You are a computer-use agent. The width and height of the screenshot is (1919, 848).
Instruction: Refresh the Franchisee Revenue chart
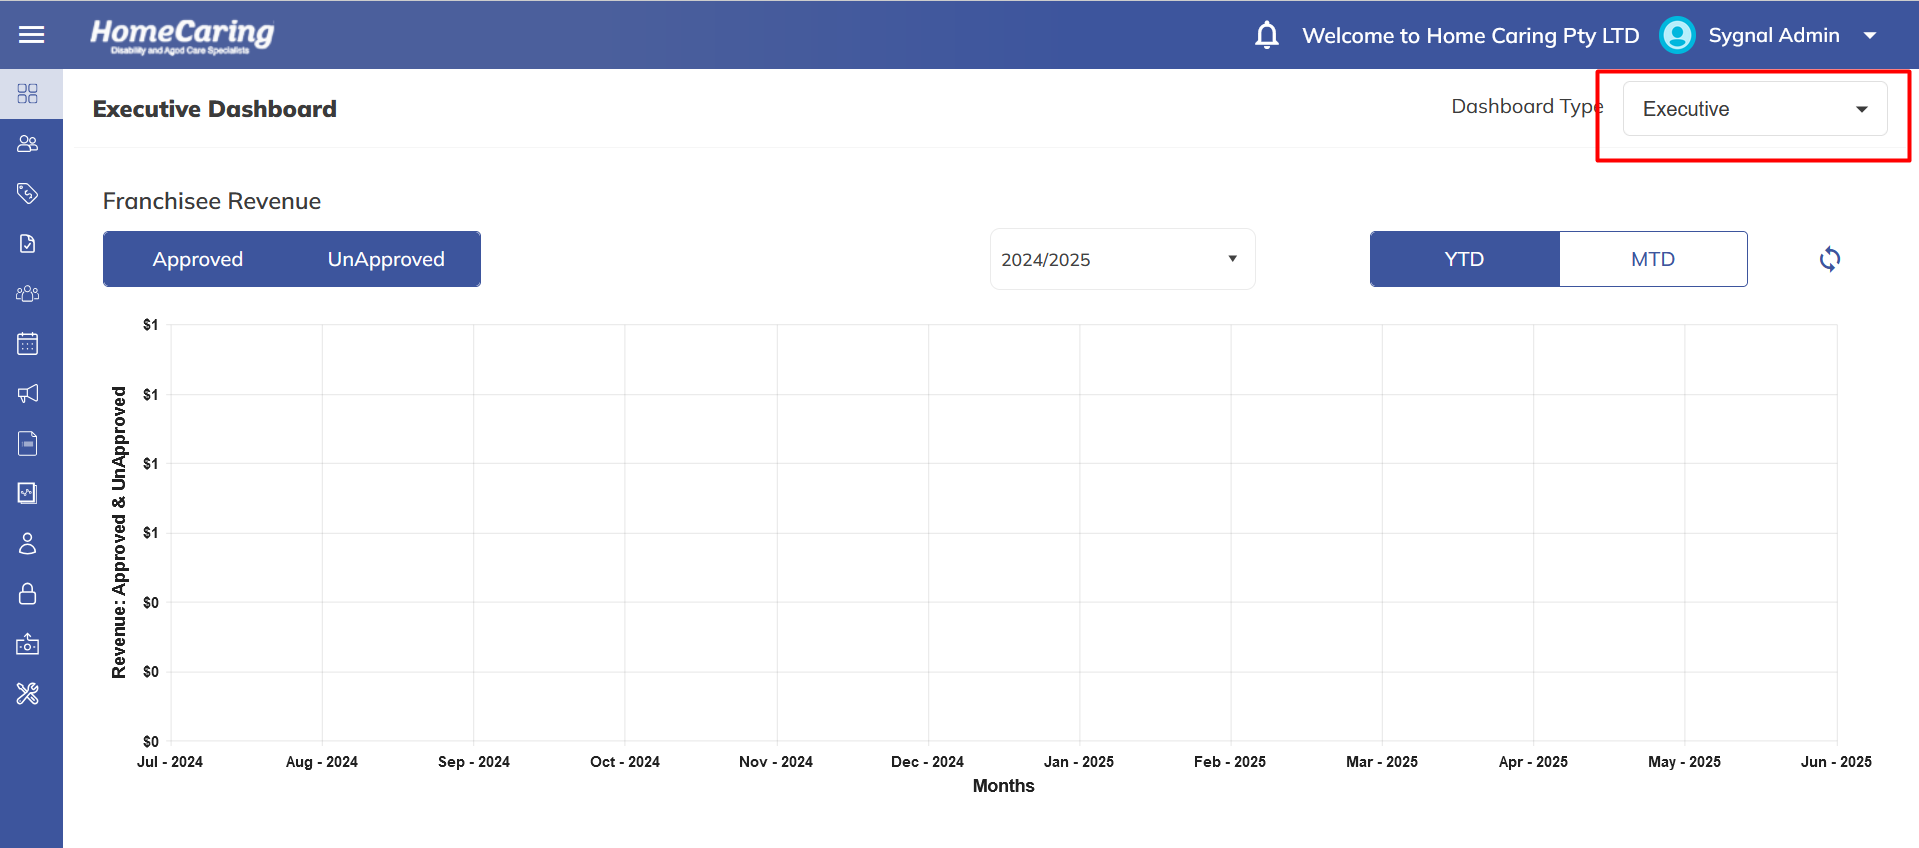click(x=1829, y=259)
